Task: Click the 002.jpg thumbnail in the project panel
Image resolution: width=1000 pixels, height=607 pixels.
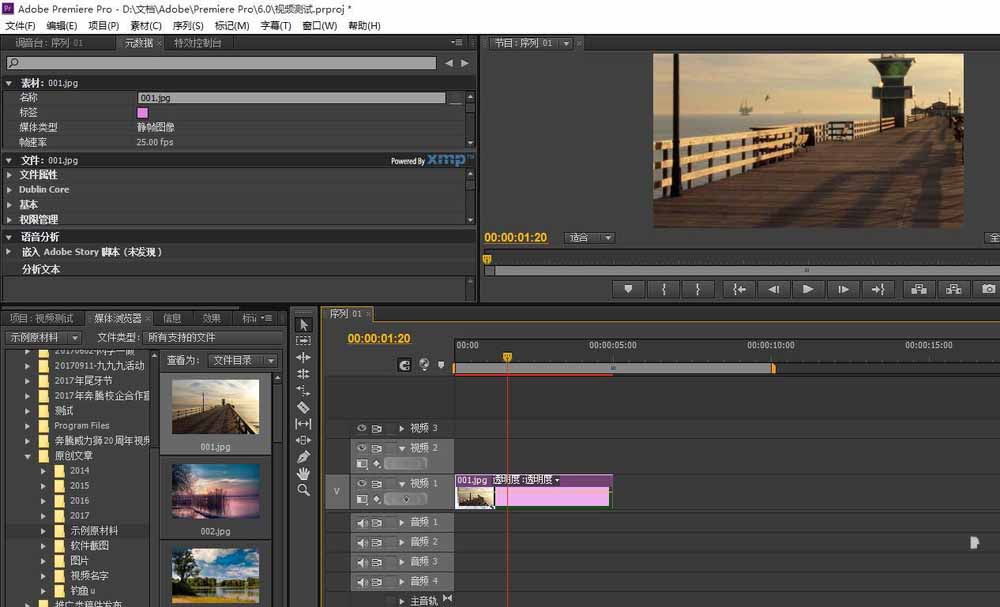Action: pos(214,491)
